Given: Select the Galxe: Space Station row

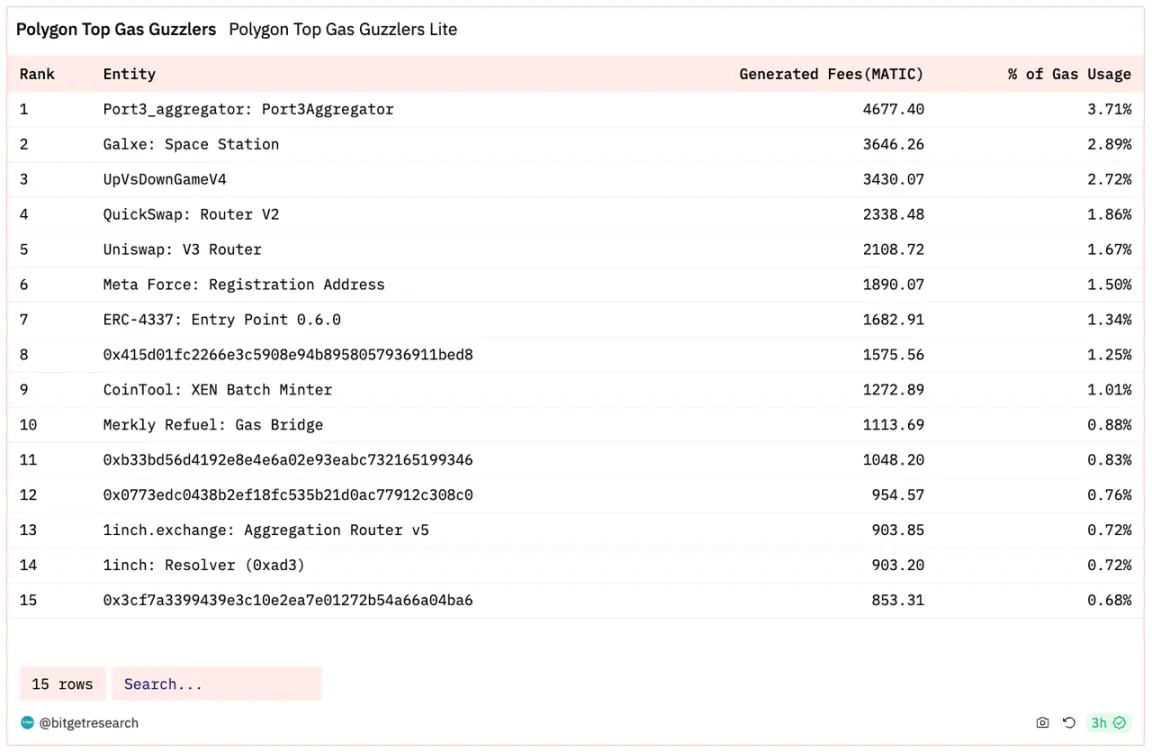Looking at the screenshot, I should click(x=576, y=145).
